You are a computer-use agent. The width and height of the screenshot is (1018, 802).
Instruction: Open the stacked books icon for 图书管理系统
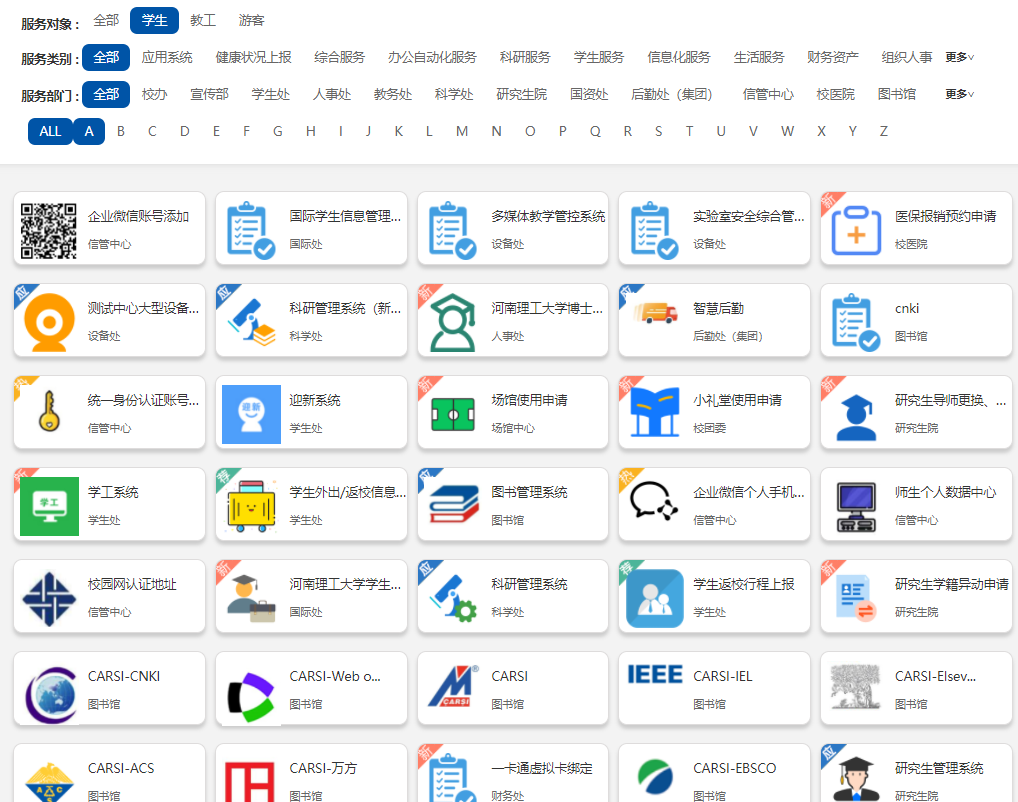pyautogui.click(x=454, y=504)
